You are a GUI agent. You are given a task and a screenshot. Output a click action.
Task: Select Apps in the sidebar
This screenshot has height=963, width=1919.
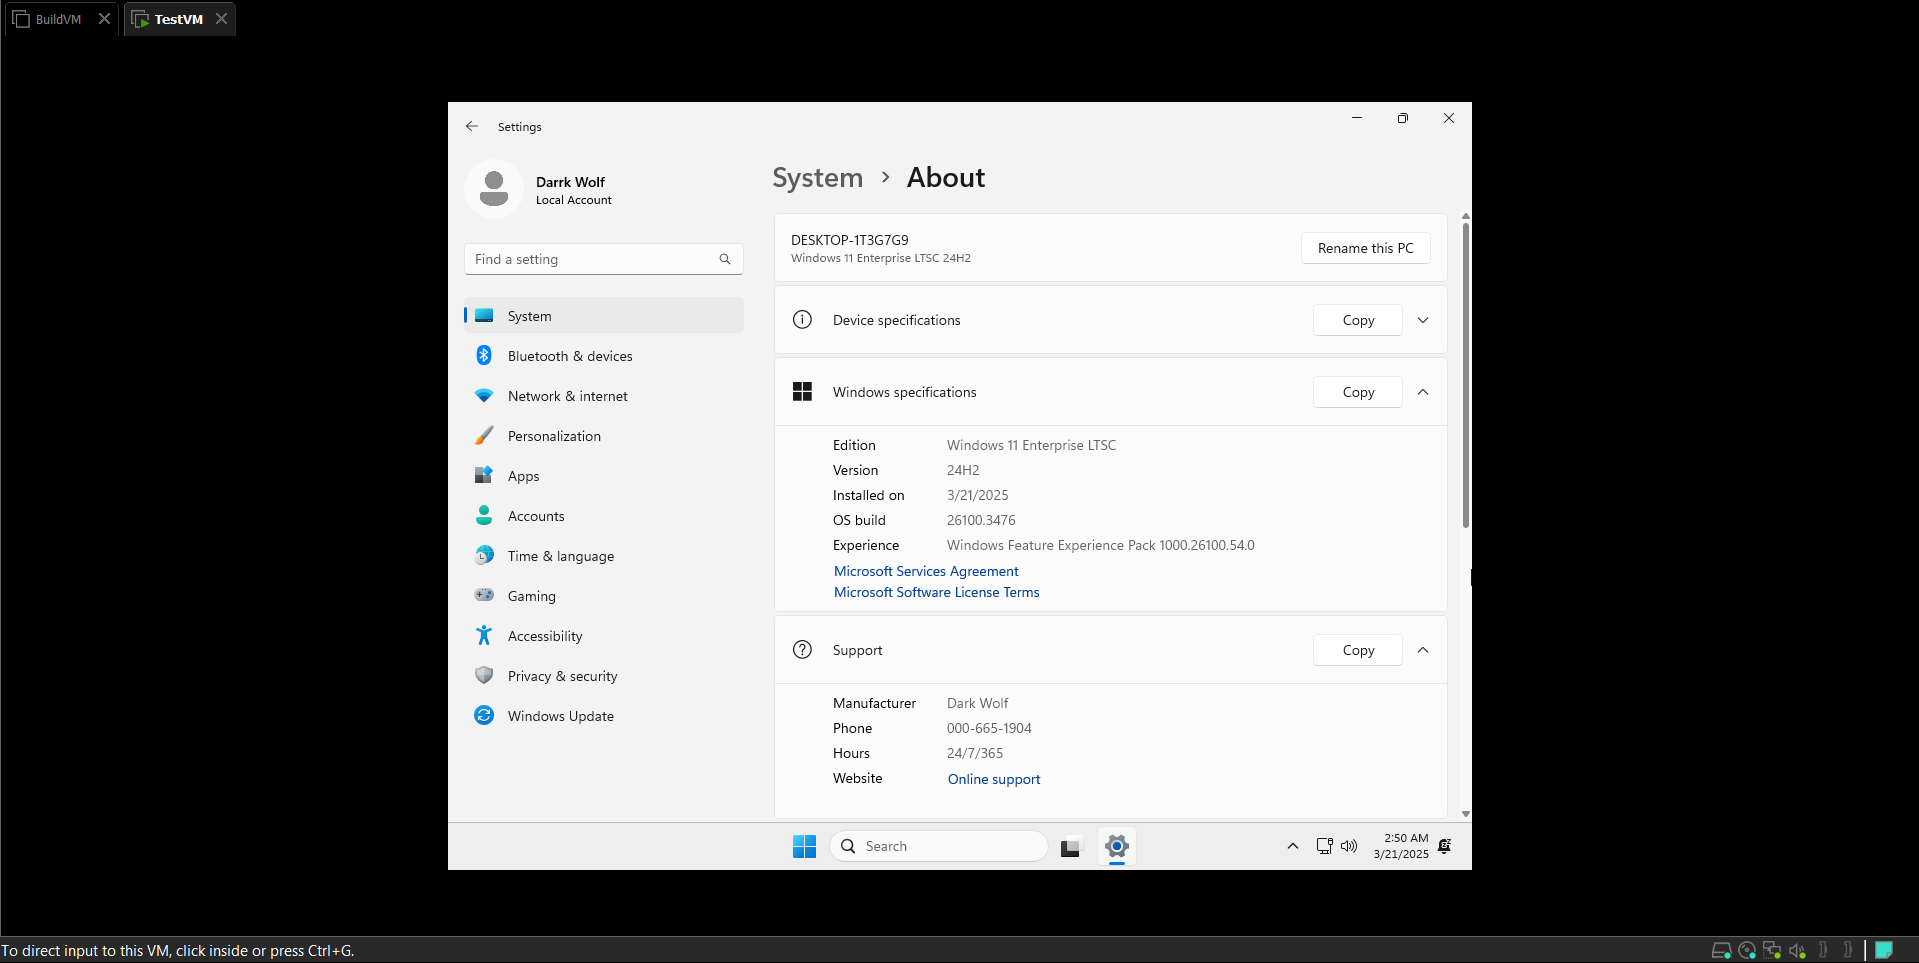click(x=604, y=476)
